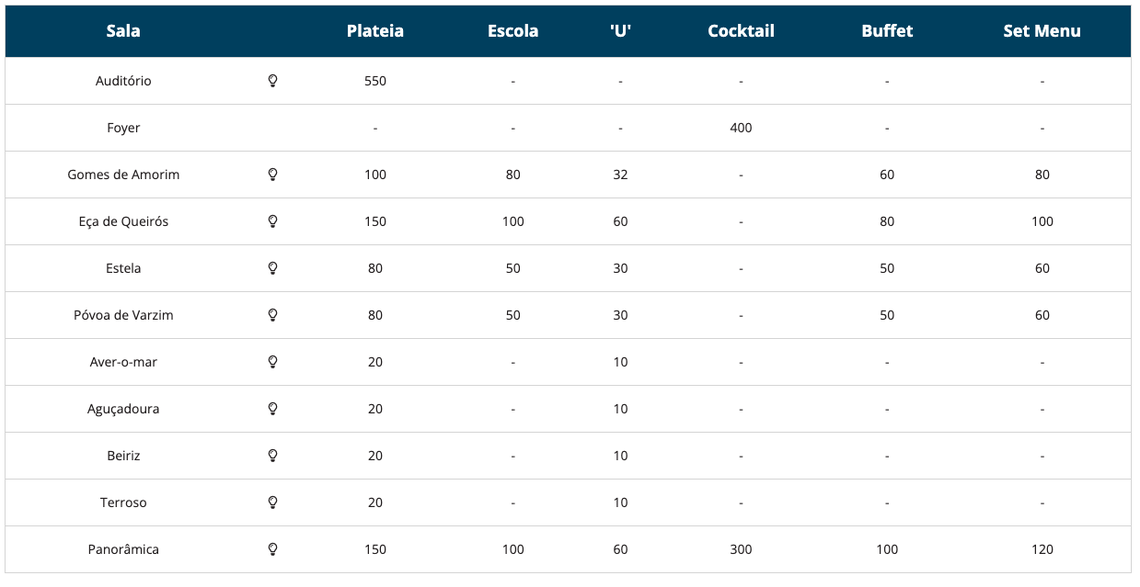Open the Panorâmica lightbulb icon
The width and height of the screenshot is (1140, 587).
pos(273,549)
